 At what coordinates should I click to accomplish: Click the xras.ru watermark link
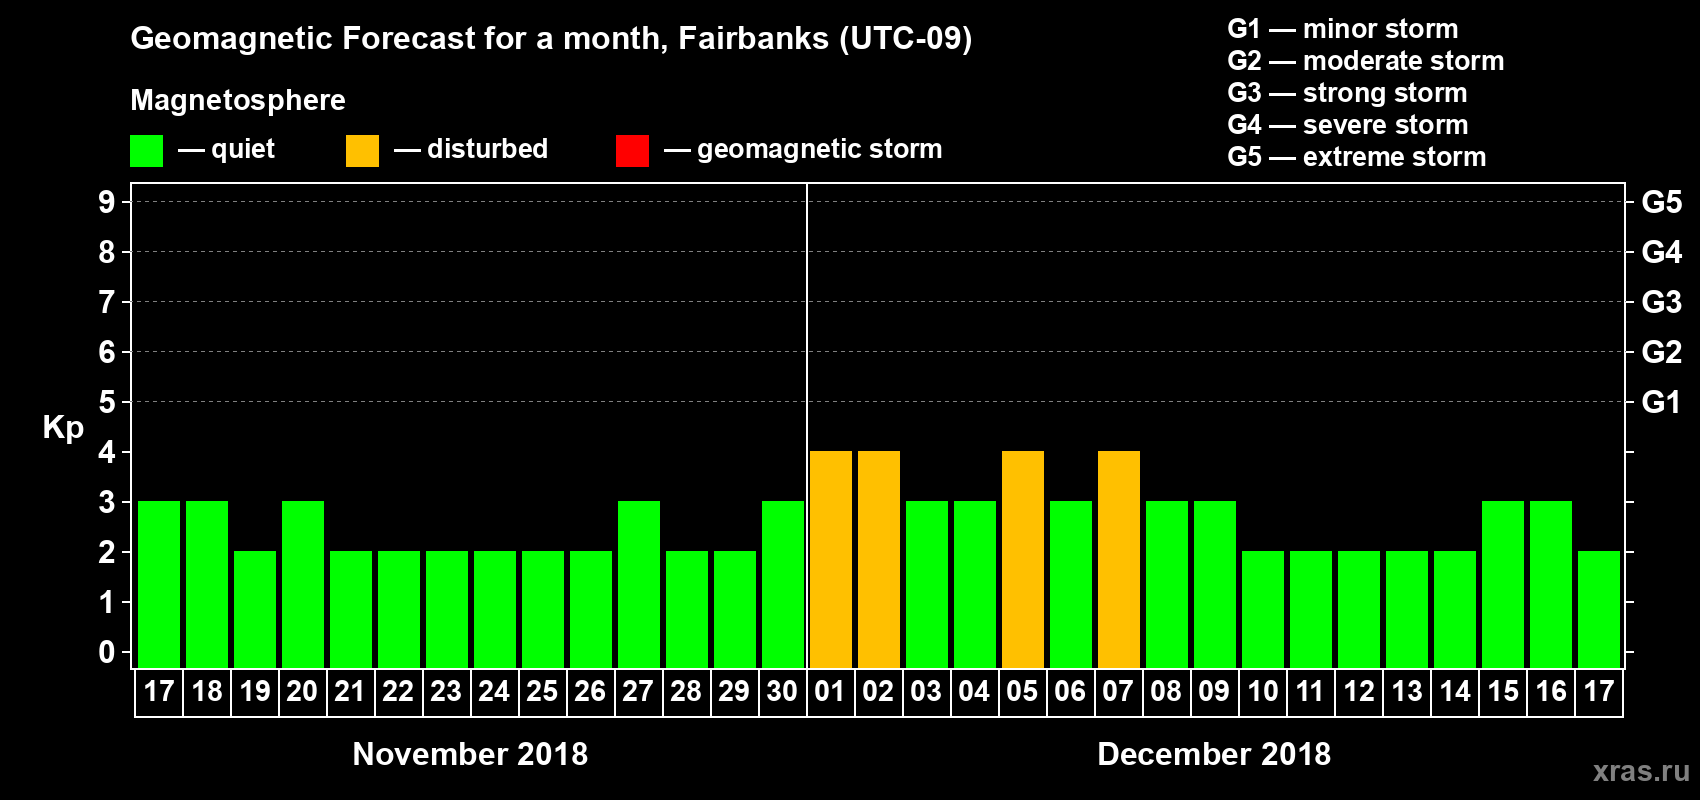pyautogui.click(x=1641, y=771)
